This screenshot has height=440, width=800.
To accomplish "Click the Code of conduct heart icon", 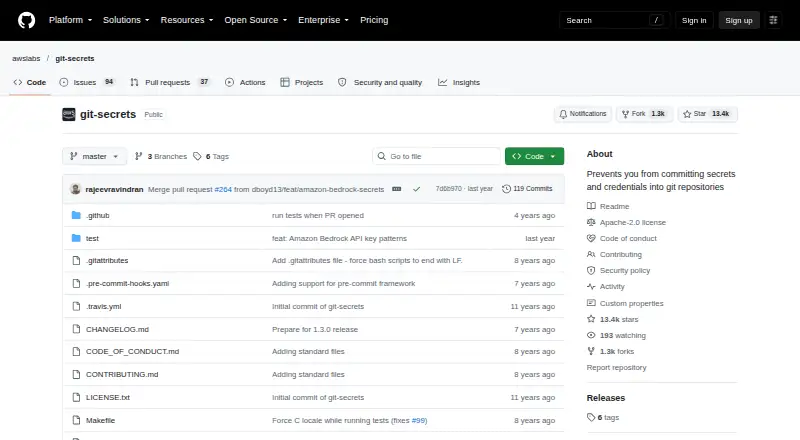I will (591, 238).
